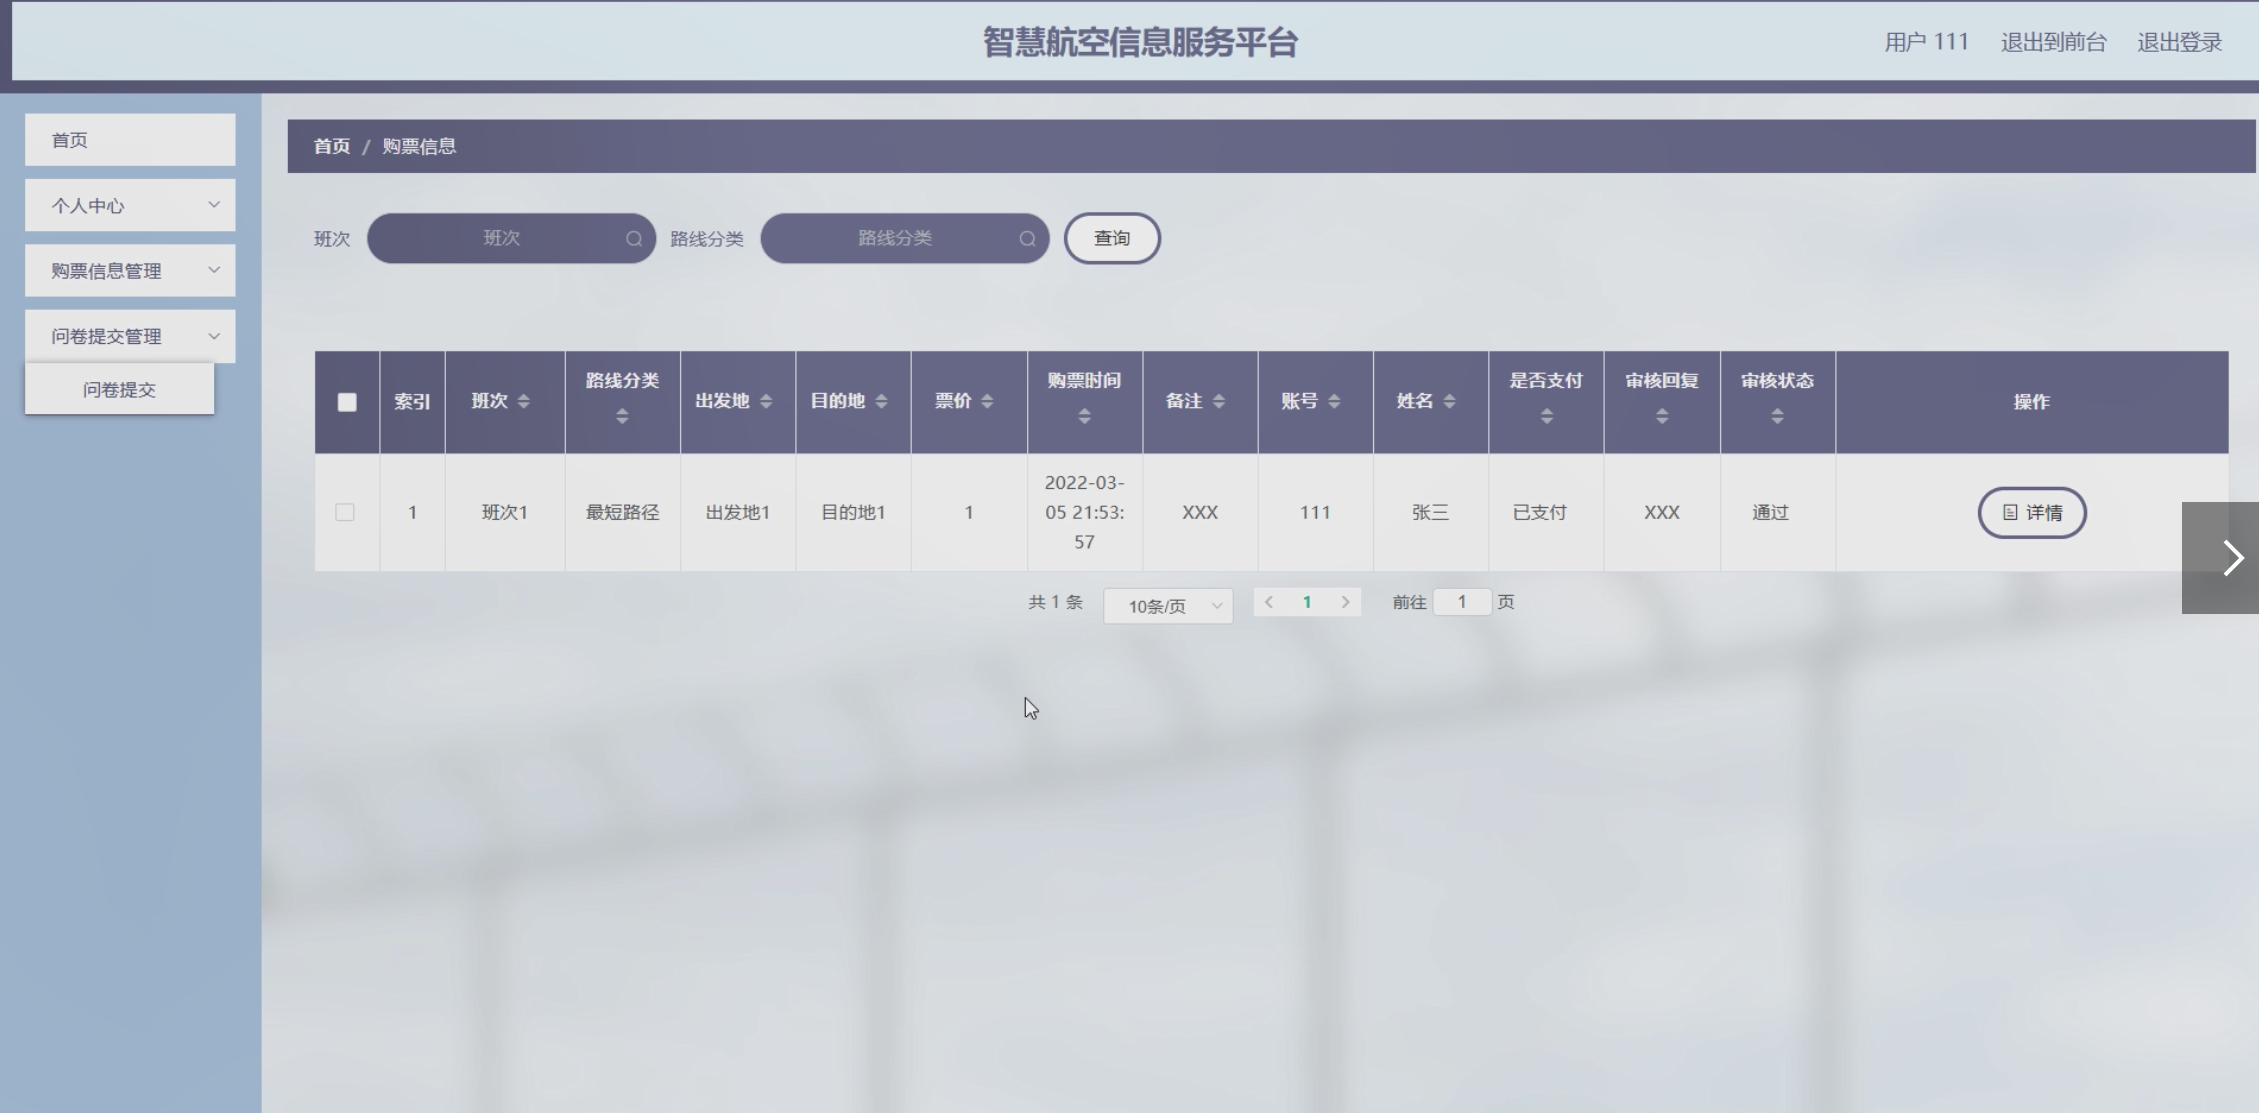
Task: Sort by 审核状态 column arrows
Action: coord(1777,417)
